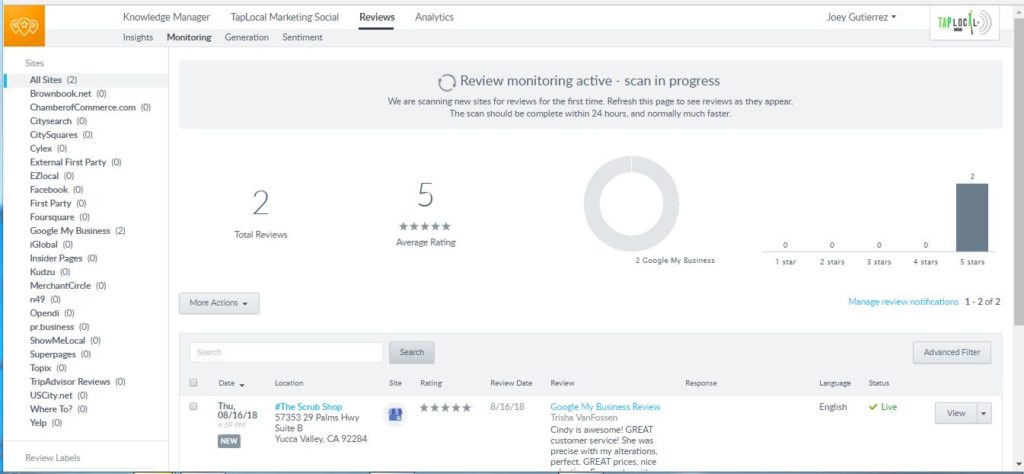Click the review search input field
Viewport: 1024px width, 474px height.
(286, 352)
